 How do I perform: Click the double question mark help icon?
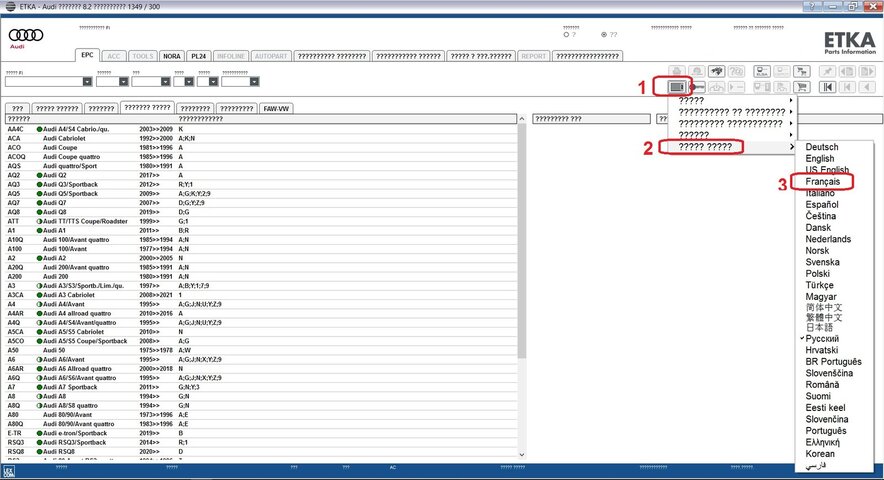(x=736, y=72)
